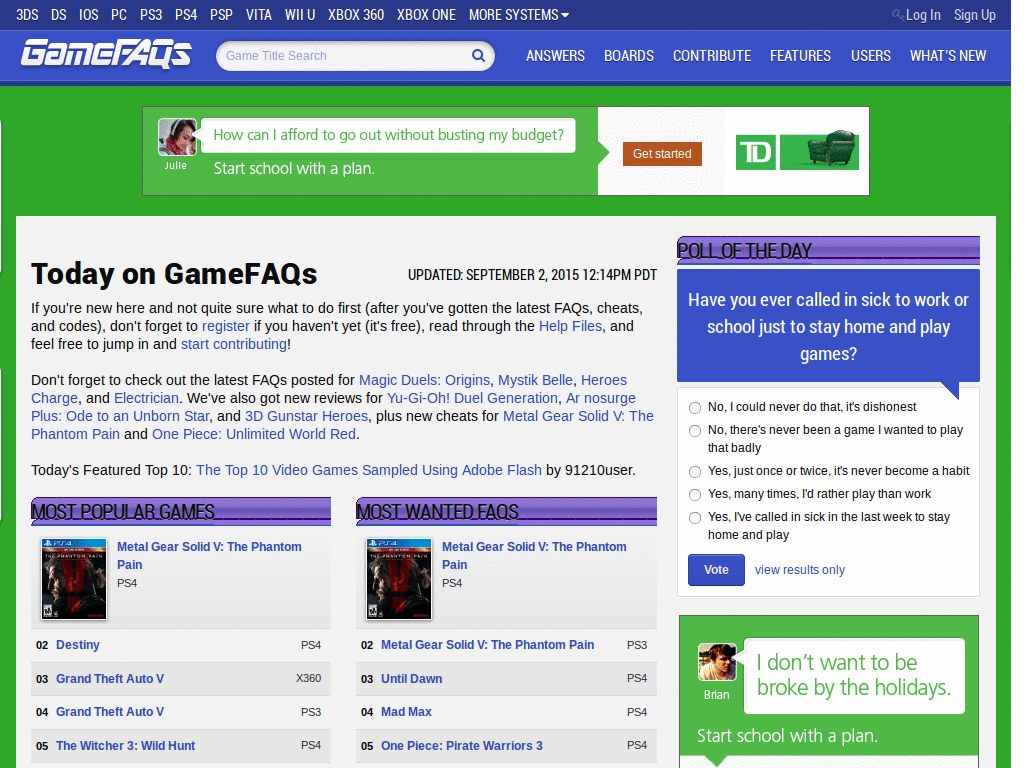Open the Users menu
1024x768 pixels.
pyautogui.click(x=871, y=56)
